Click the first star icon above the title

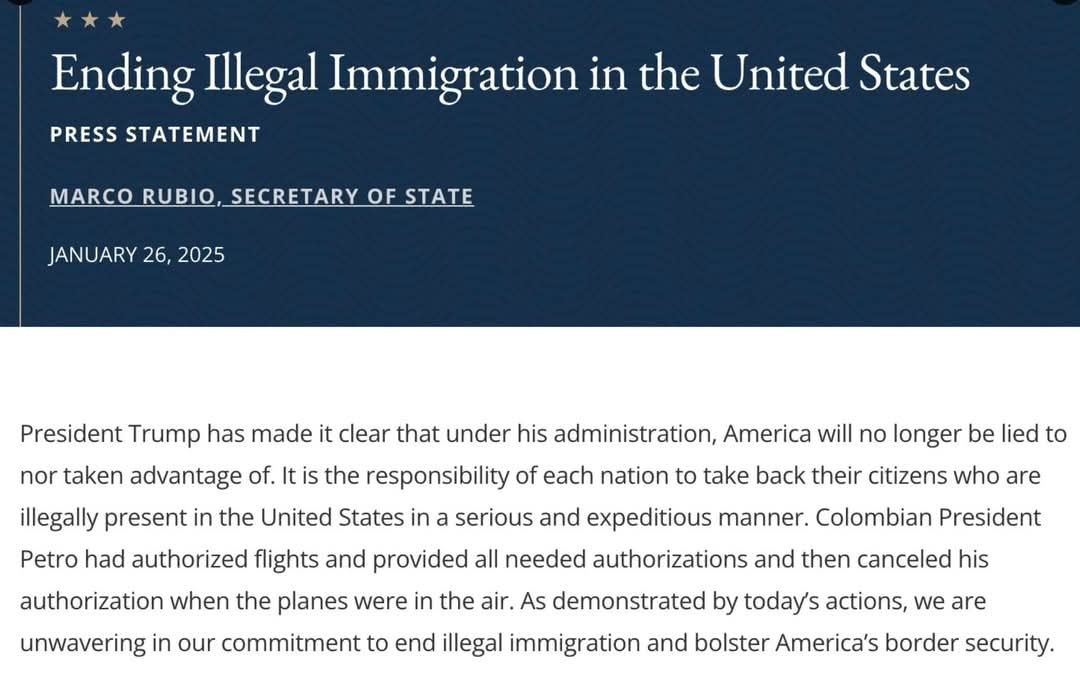(x=63, y=20)
